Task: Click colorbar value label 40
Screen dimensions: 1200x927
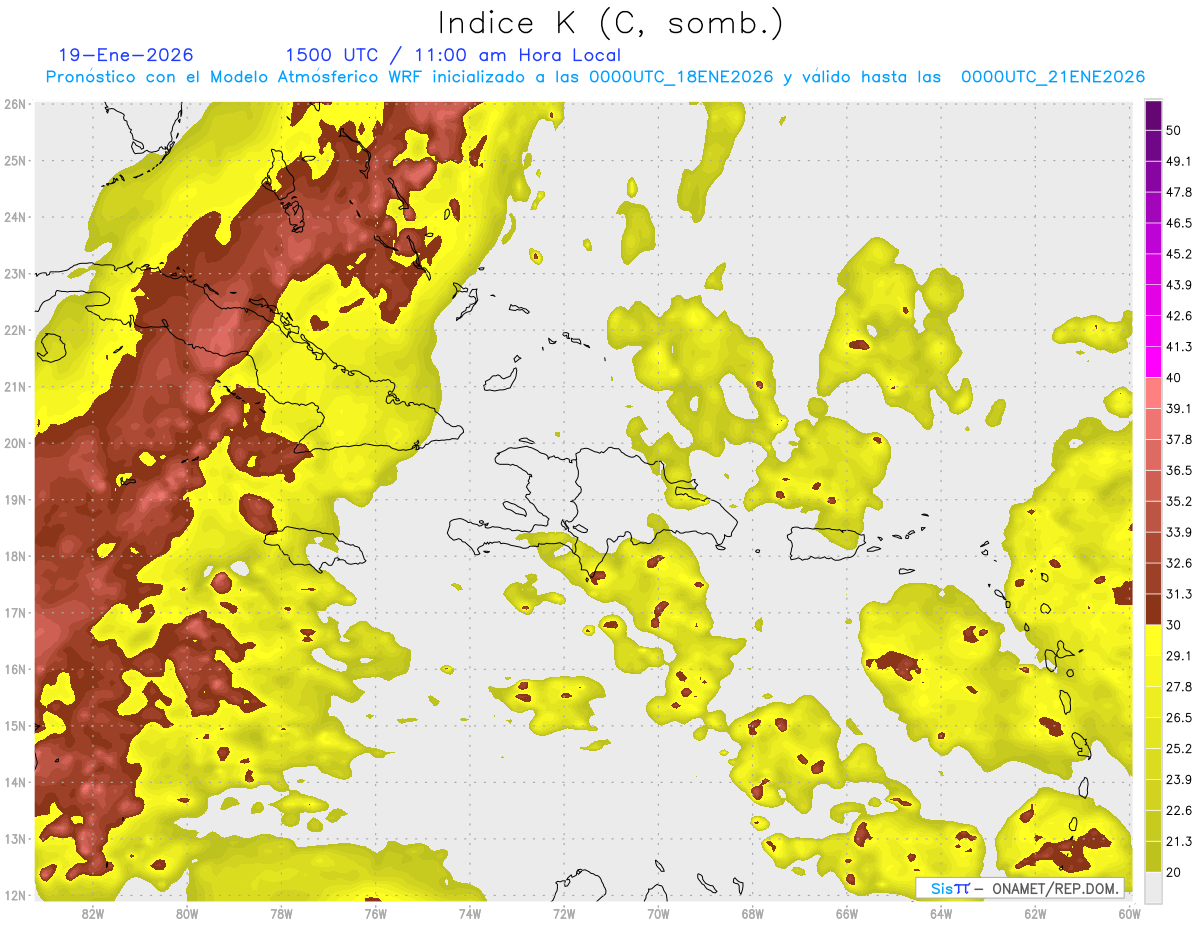Action: (x=1173, y=377)
